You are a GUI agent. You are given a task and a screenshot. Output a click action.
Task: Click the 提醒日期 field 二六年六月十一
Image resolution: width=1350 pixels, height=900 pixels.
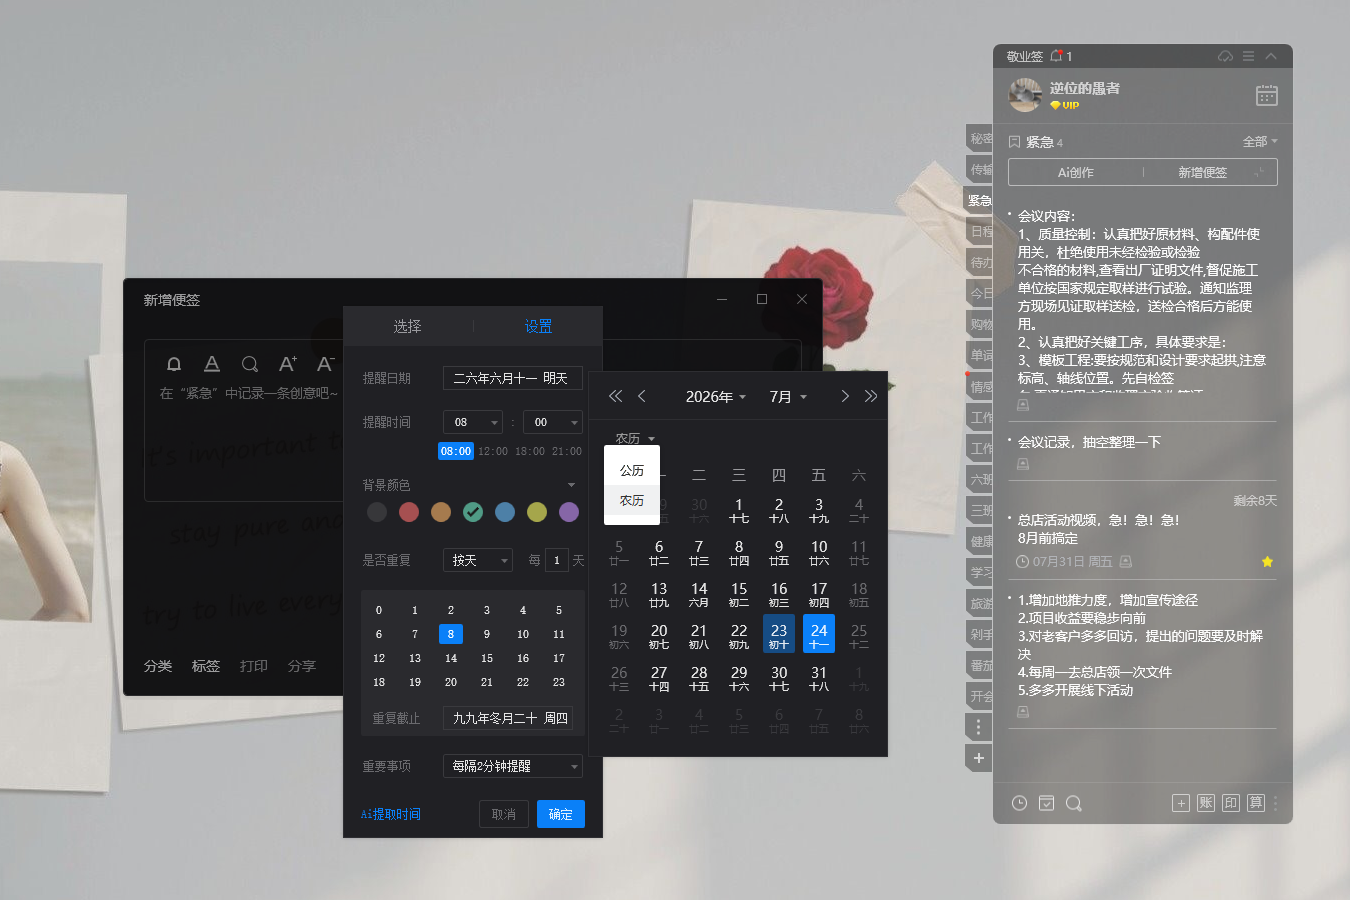pyautogui.click(x=513, y=378)
